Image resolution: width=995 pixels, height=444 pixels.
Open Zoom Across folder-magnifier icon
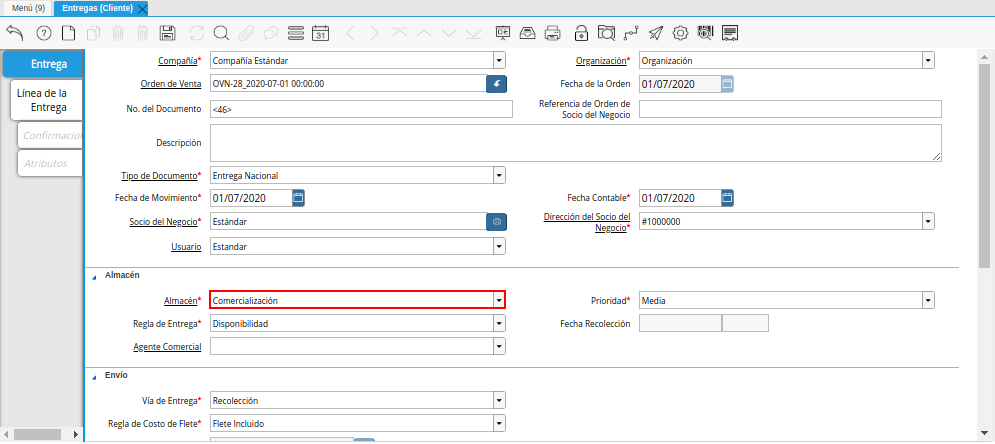coord(606,33)
